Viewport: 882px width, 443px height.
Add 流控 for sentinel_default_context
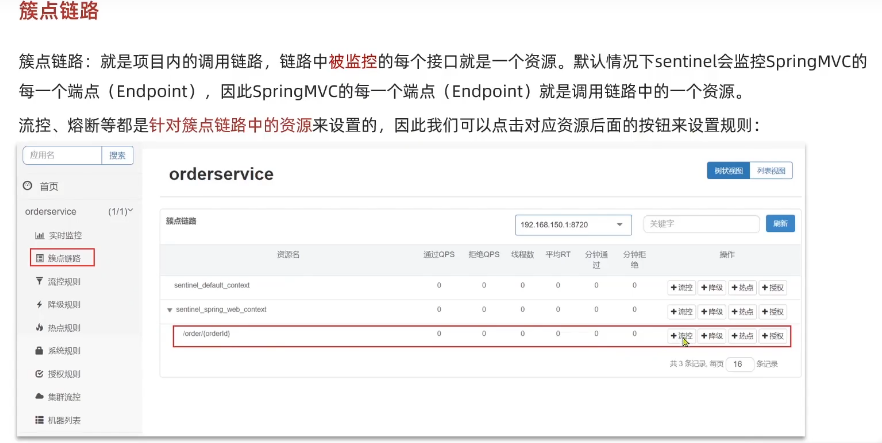pyautogui.click(x=681, y=287)
